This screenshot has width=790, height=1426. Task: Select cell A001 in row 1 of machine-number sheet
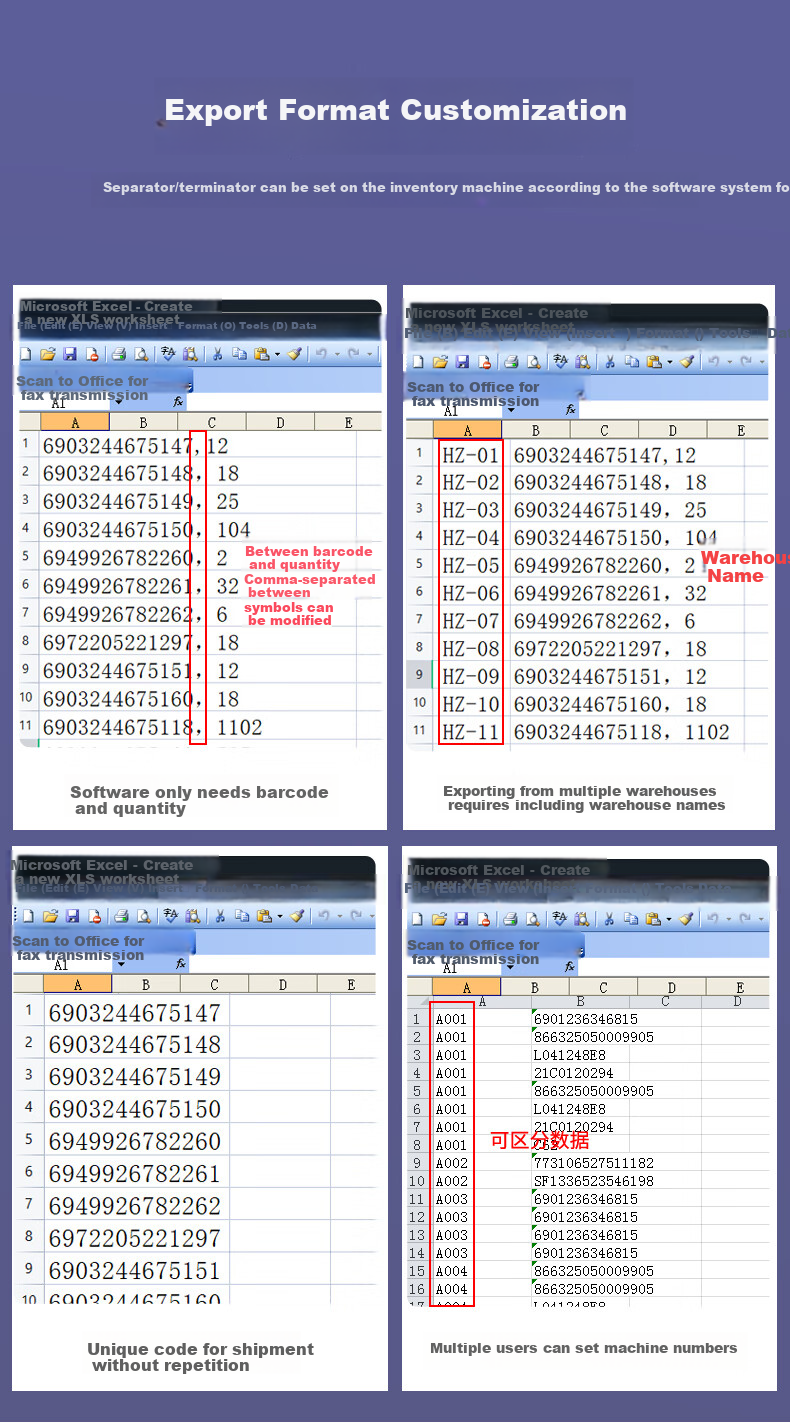452,1020
